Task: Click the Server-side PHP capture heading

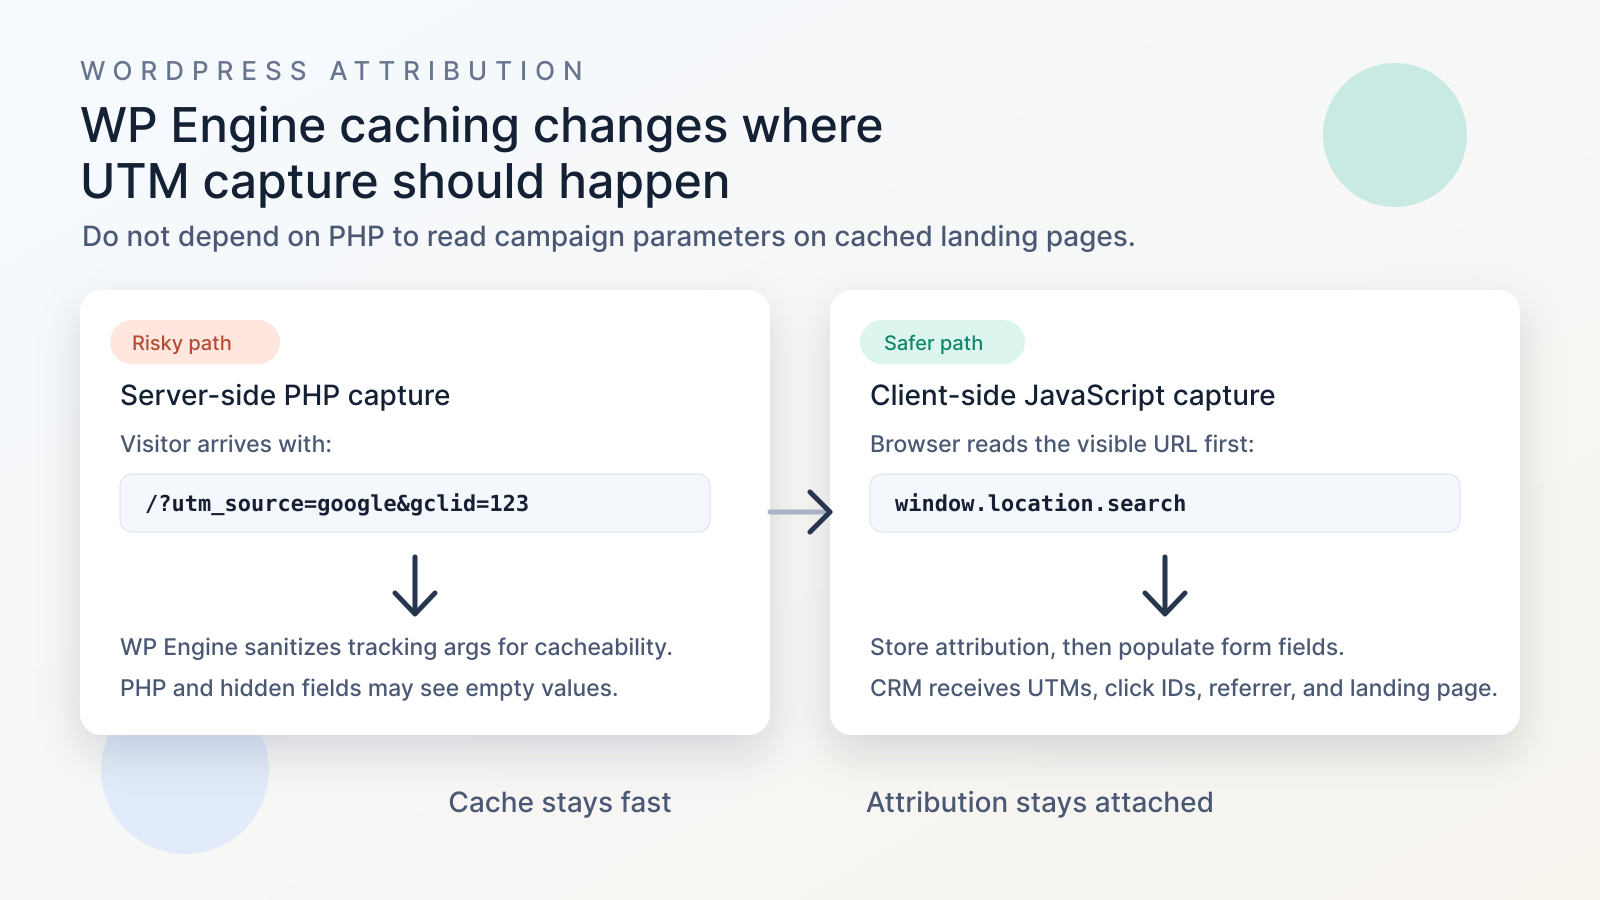Action: (x=285, y=395)
